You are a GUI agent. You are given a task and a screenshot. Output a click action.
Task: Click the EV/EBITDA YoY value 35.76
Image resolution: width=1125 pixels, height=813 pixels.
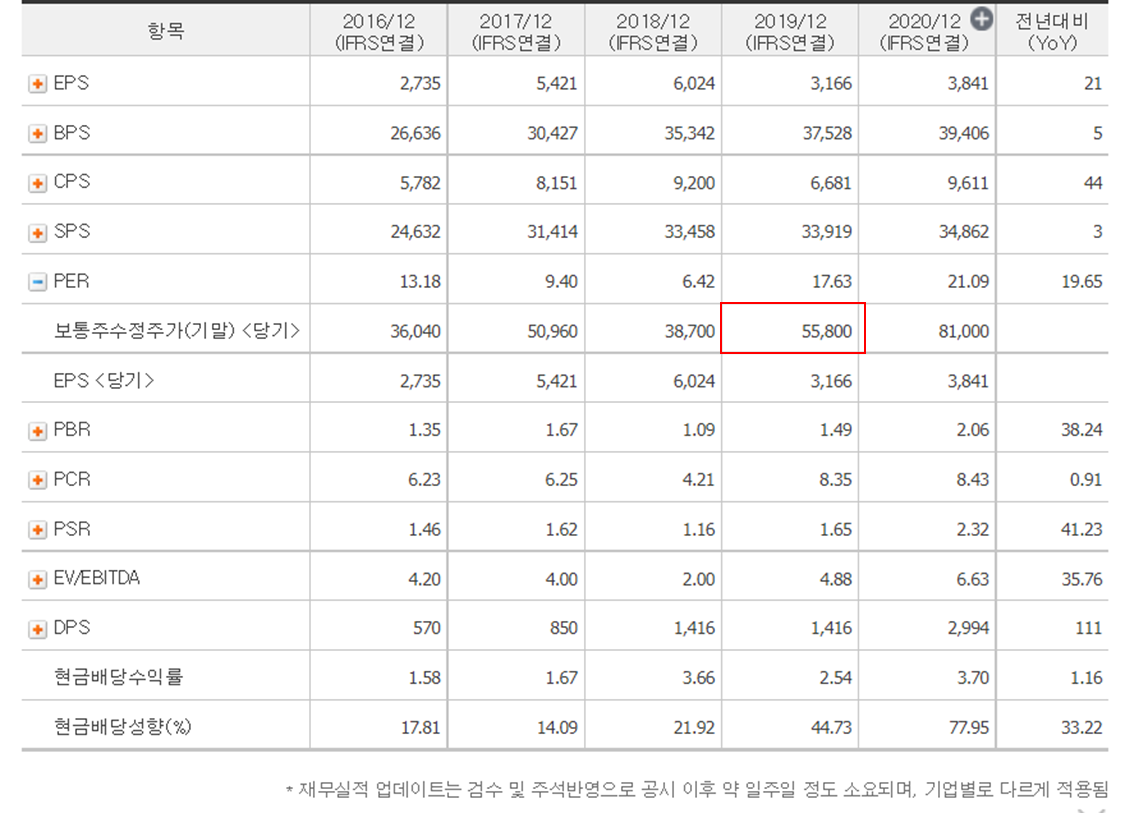1081,579
